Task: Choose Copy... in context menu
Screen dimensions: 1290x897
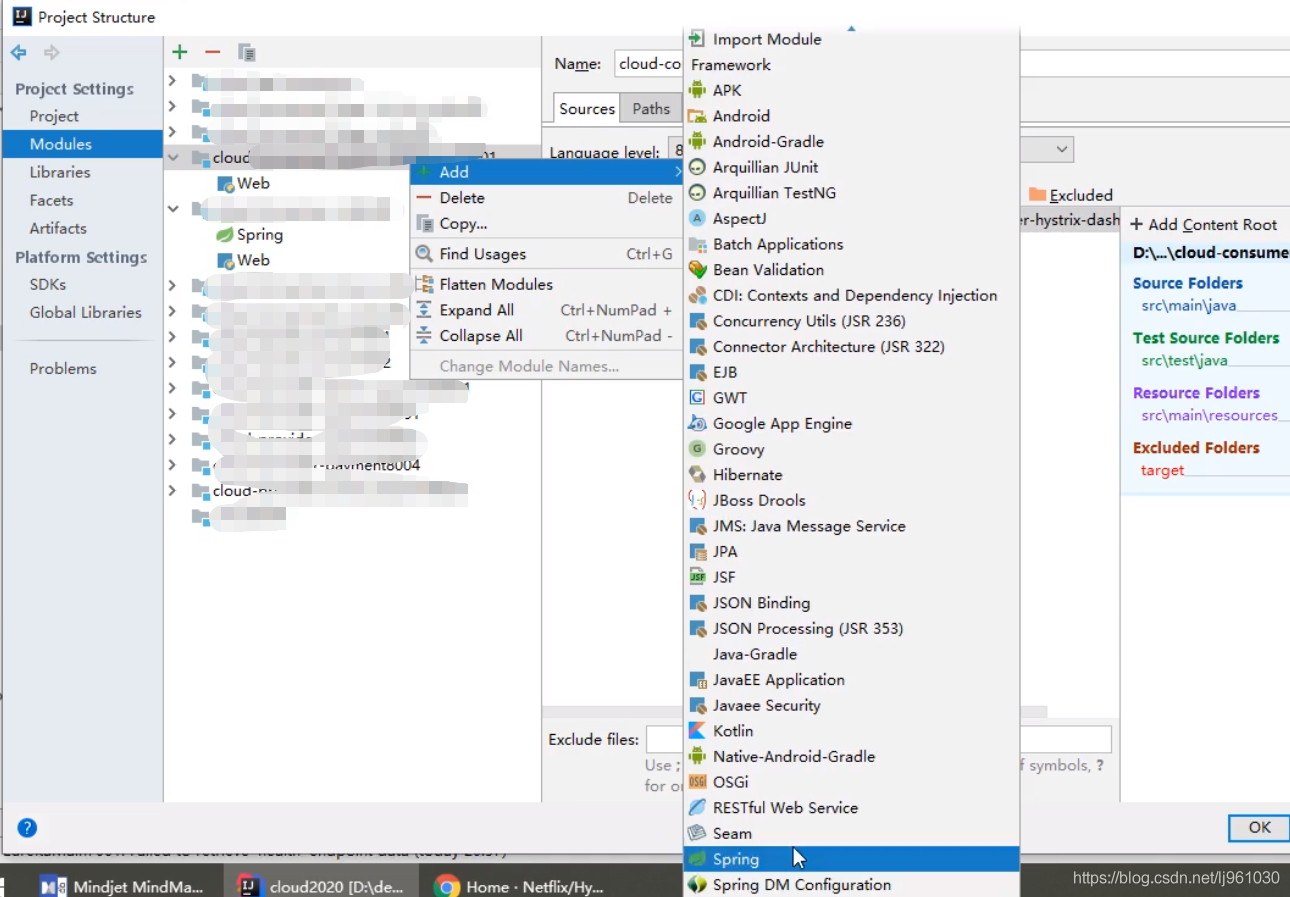Action: tap(546, 224)
